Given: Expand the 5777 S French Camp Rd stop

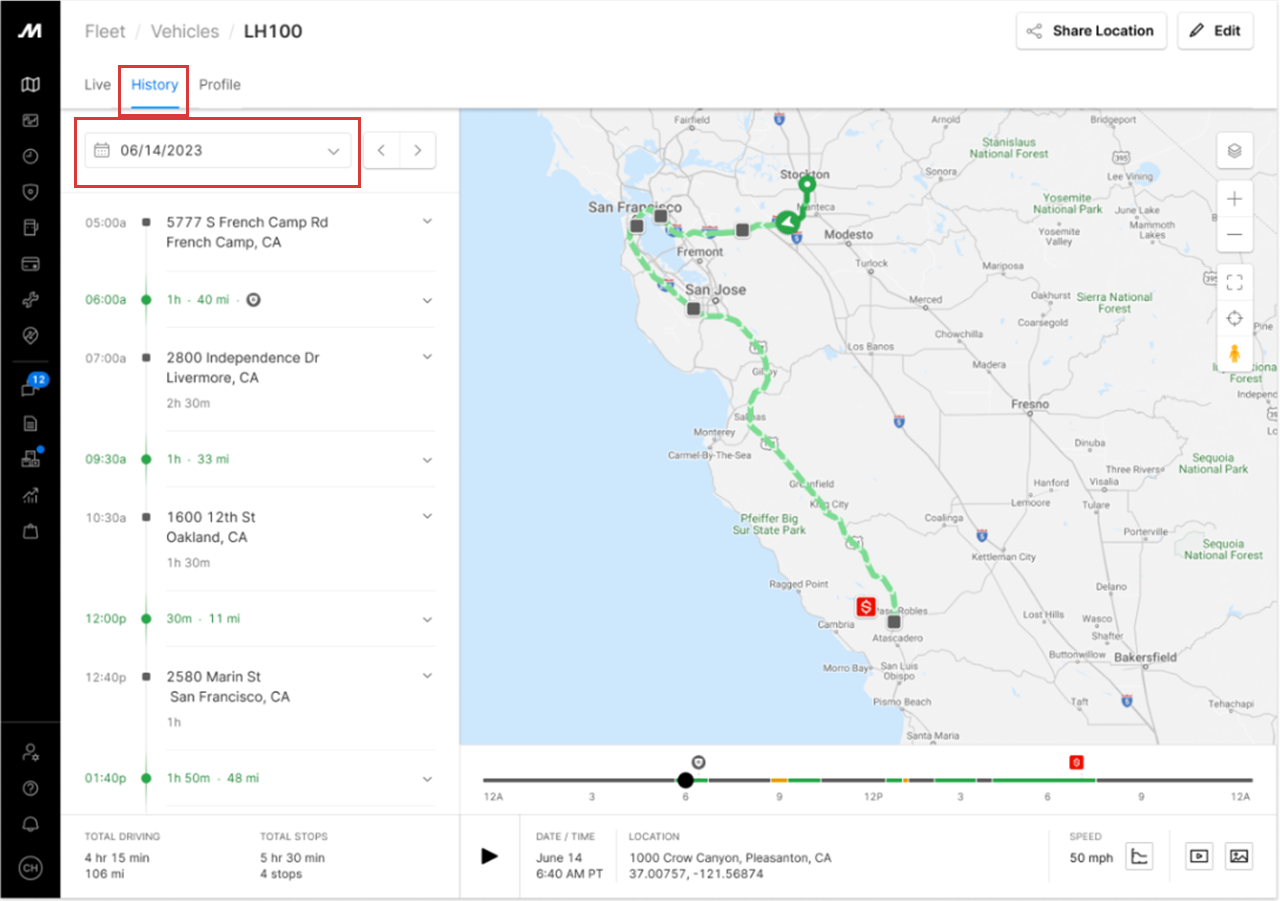Looking at the screenshot, I should tap(427, 222).
